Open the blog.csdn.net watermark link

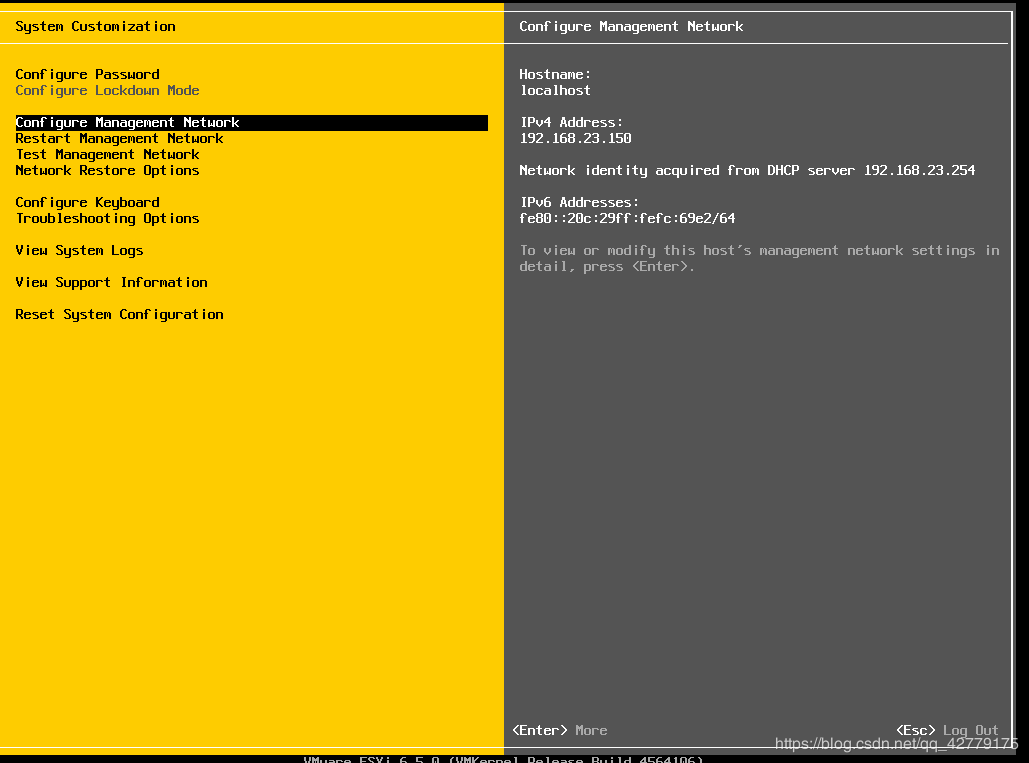(896, 744)
